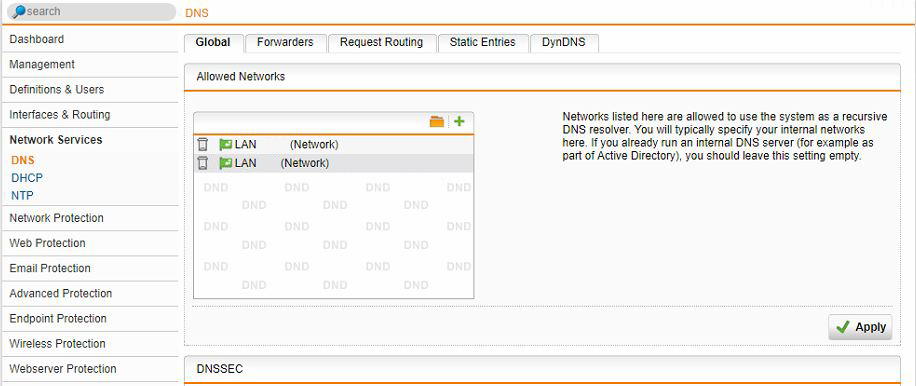Screen dimensions: 916x386
Task: Click the green network icon in gray-highlighted LAN row
Action: (x=225, y=164)
